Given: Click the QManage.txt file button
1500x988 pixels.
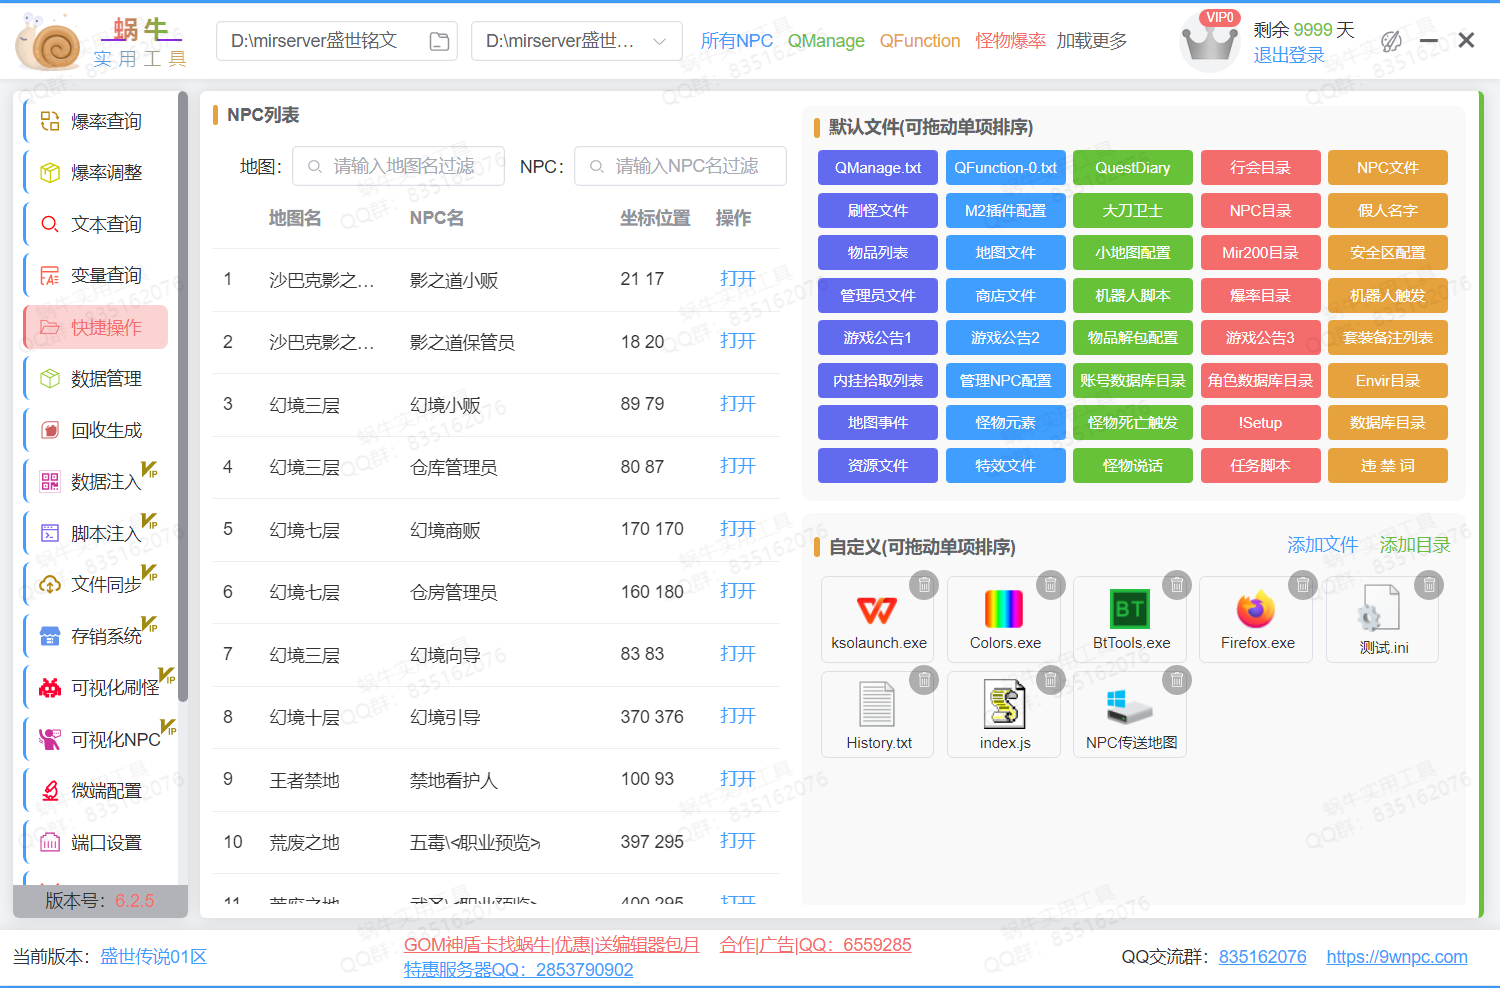Looking at the screenshot, I should click(877, 167).
